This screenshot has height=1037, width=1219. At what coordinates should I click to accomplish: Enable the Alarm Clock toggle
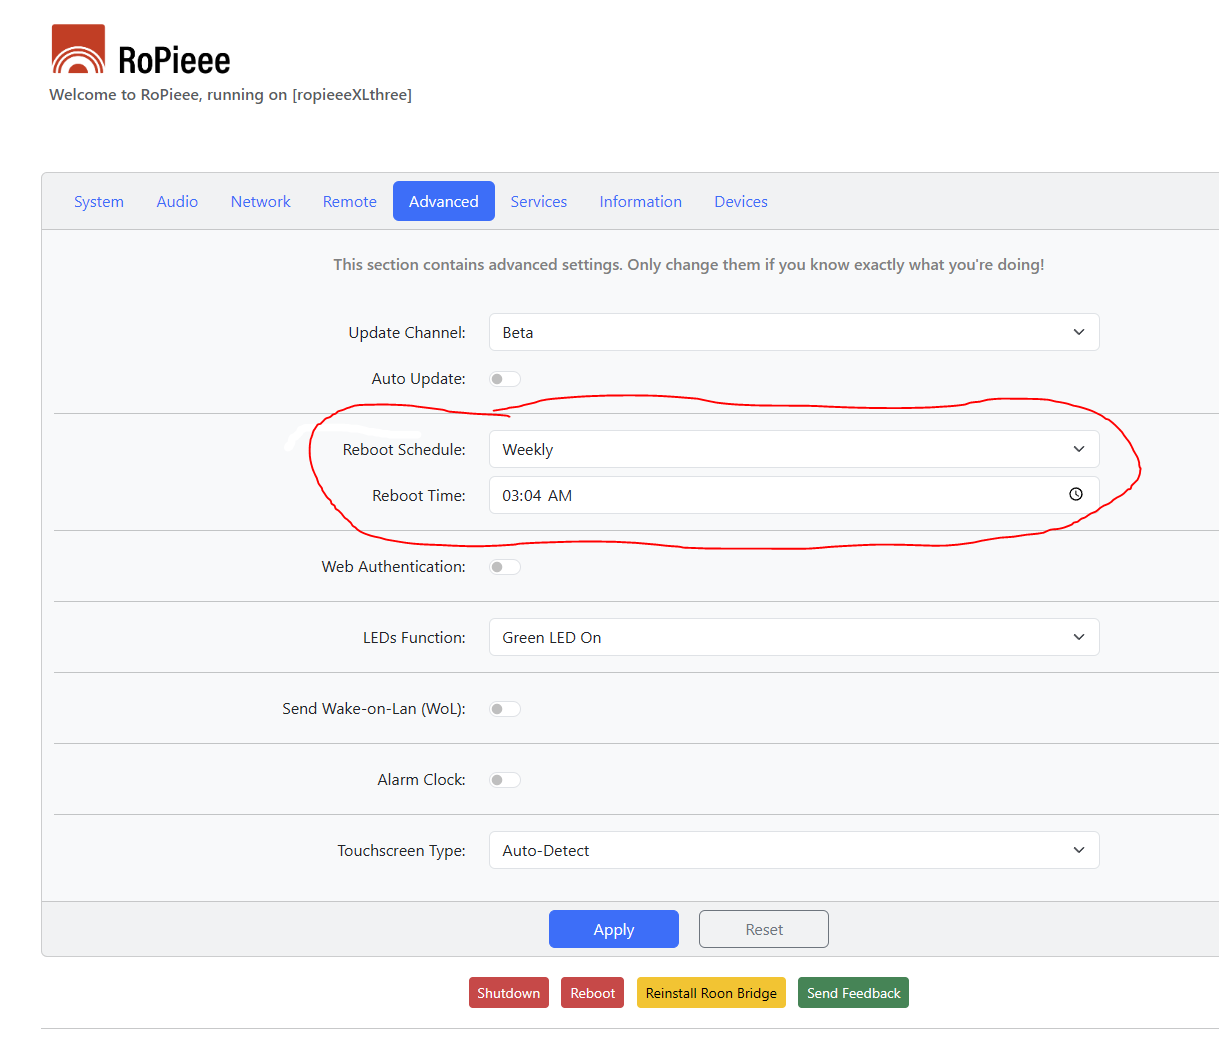[505, 780]
